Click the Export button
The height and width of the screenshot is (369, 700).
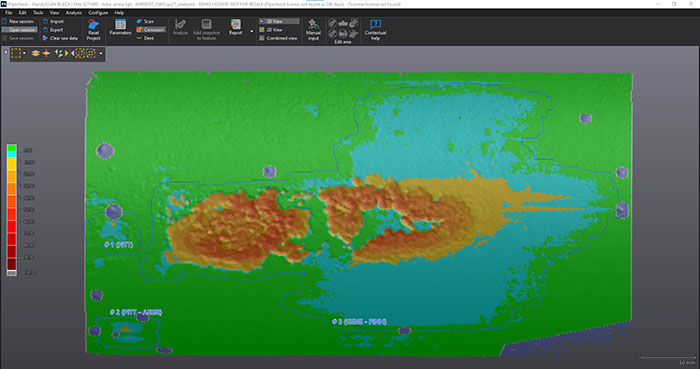pos(53,30)
